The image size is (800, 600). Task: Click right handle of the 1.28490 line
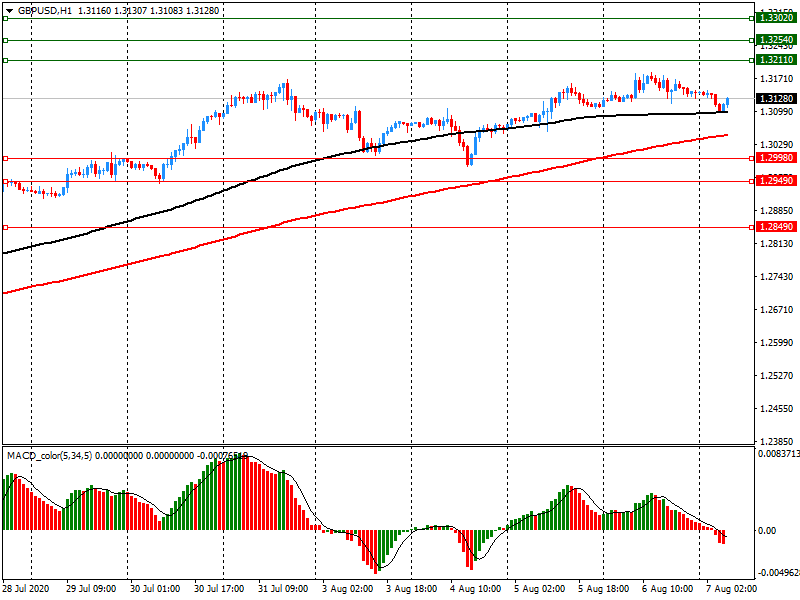(x=752, y=228)
